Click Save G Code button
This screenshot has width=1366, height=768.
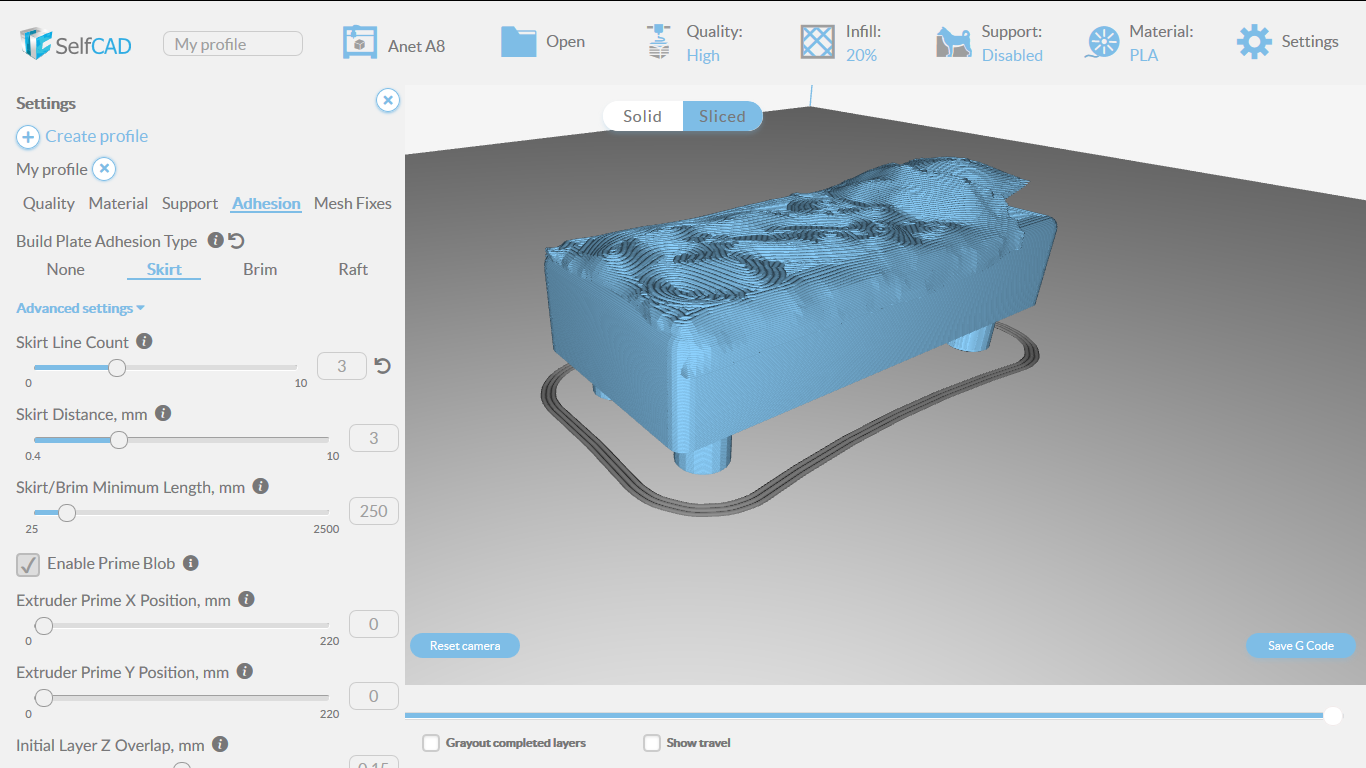click(x=1300, y=646)
